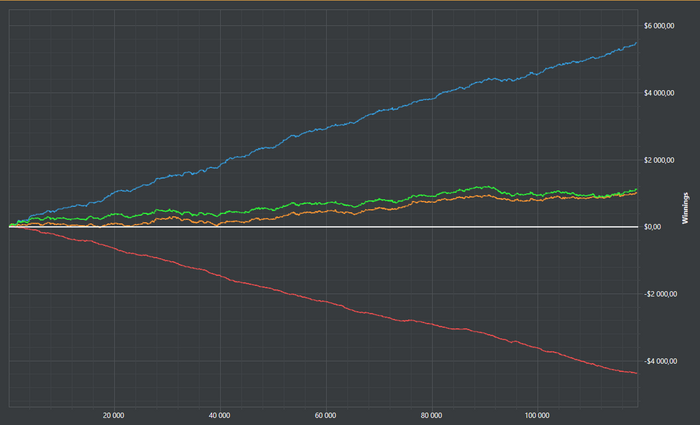Click the end of the red losing line
Image resolution: width=700 pixels, height=425 pixels.
636,373
